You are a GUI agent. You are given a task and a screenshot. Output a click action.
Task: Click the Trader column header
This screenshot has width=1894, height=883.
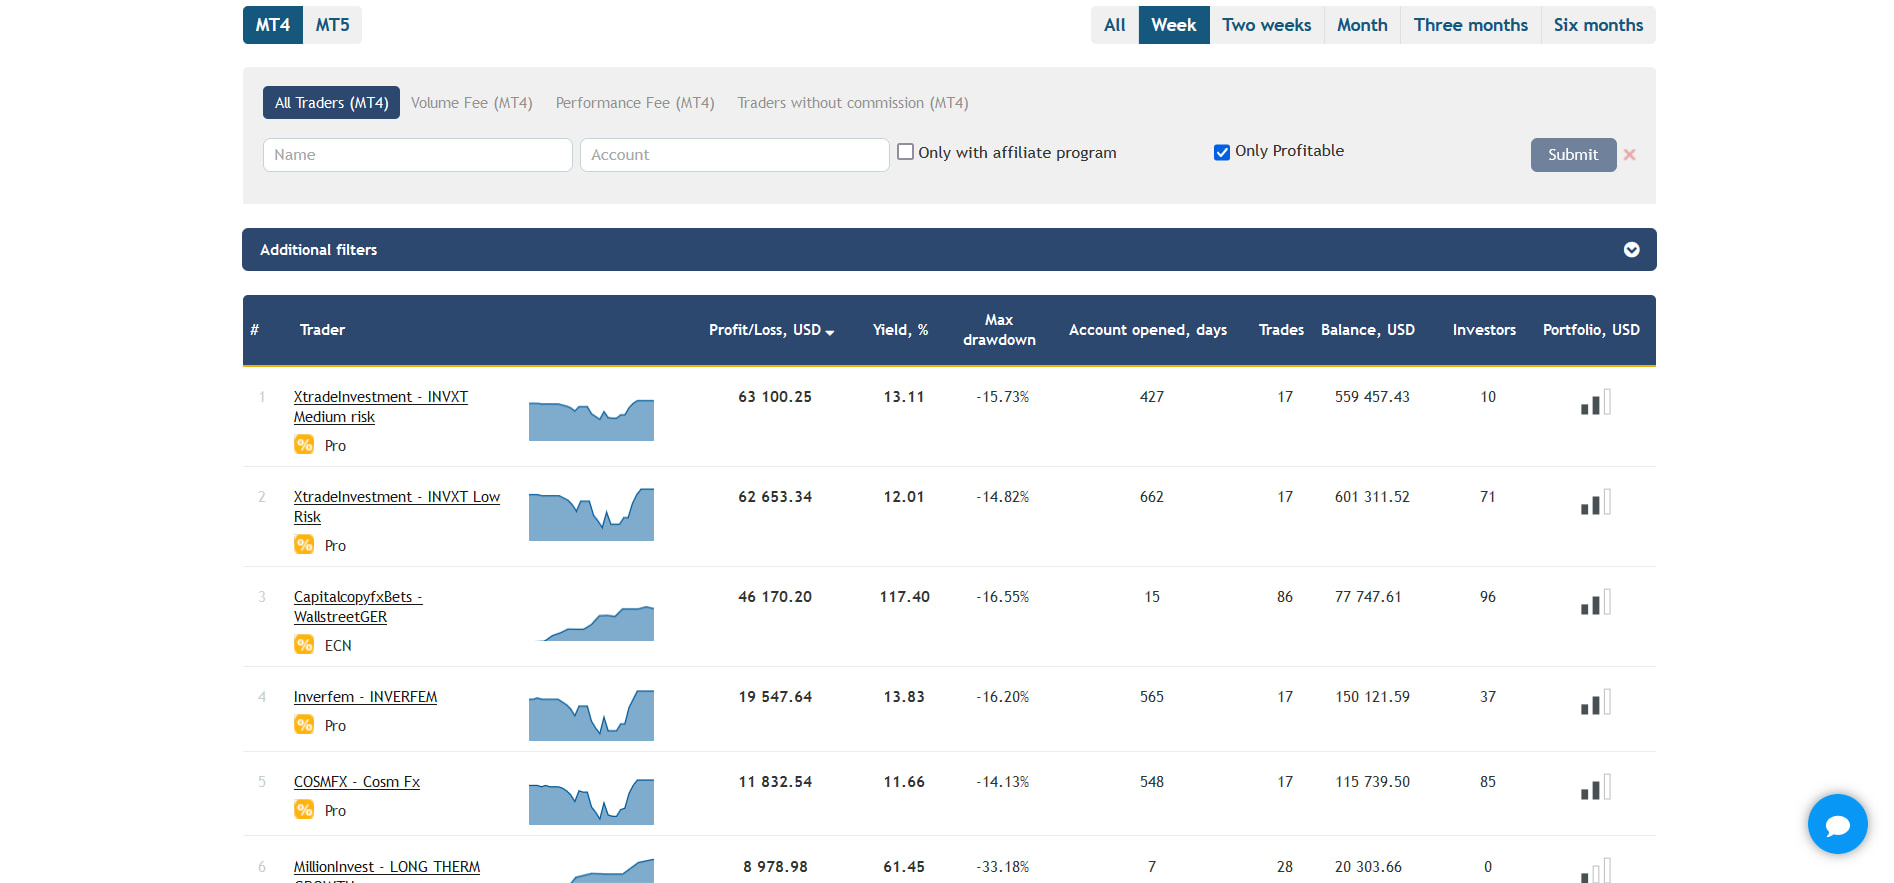[x=322, y=330]
